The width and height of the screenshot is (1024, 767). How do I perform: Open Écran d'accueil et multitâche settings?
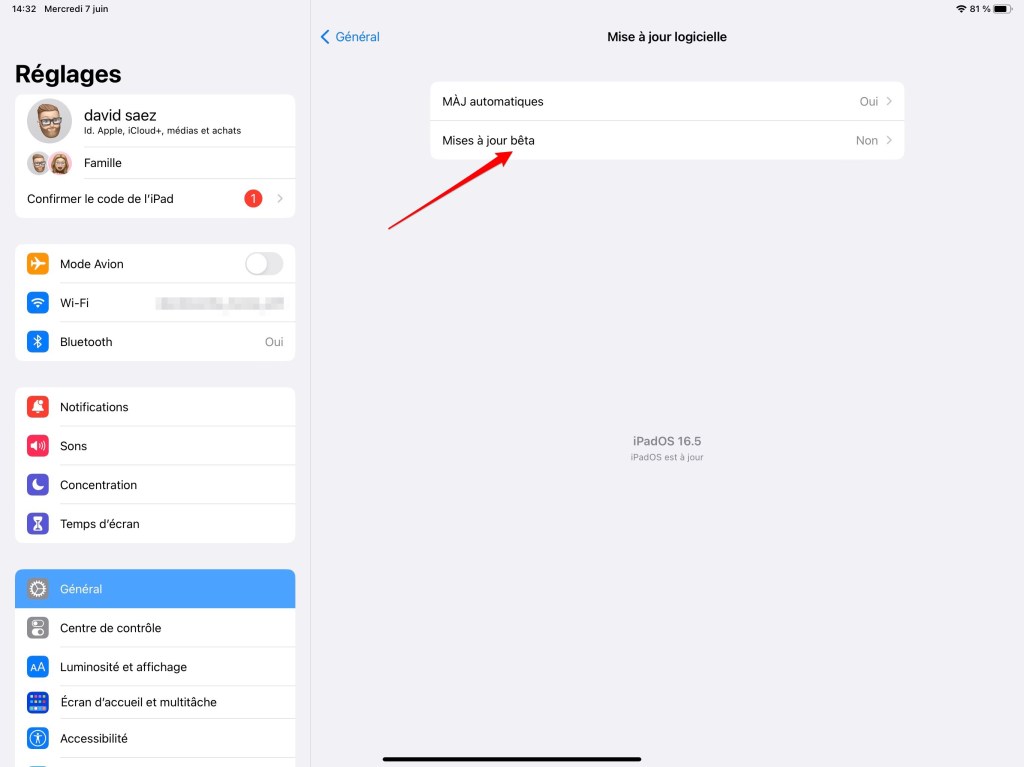155,702
